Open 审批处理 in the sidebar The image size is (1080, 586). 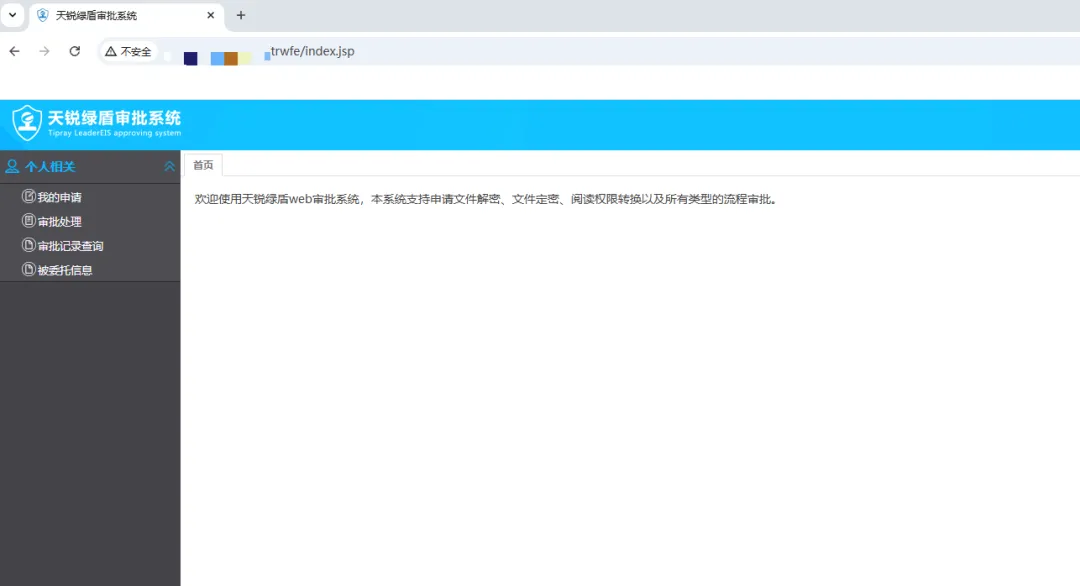59,222
